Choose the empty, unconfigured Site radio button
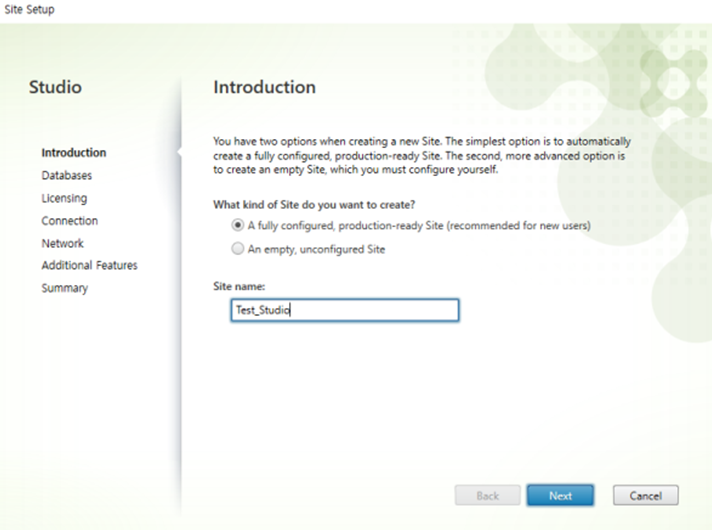Screen dimensions: 712x530 click(237, 249)
